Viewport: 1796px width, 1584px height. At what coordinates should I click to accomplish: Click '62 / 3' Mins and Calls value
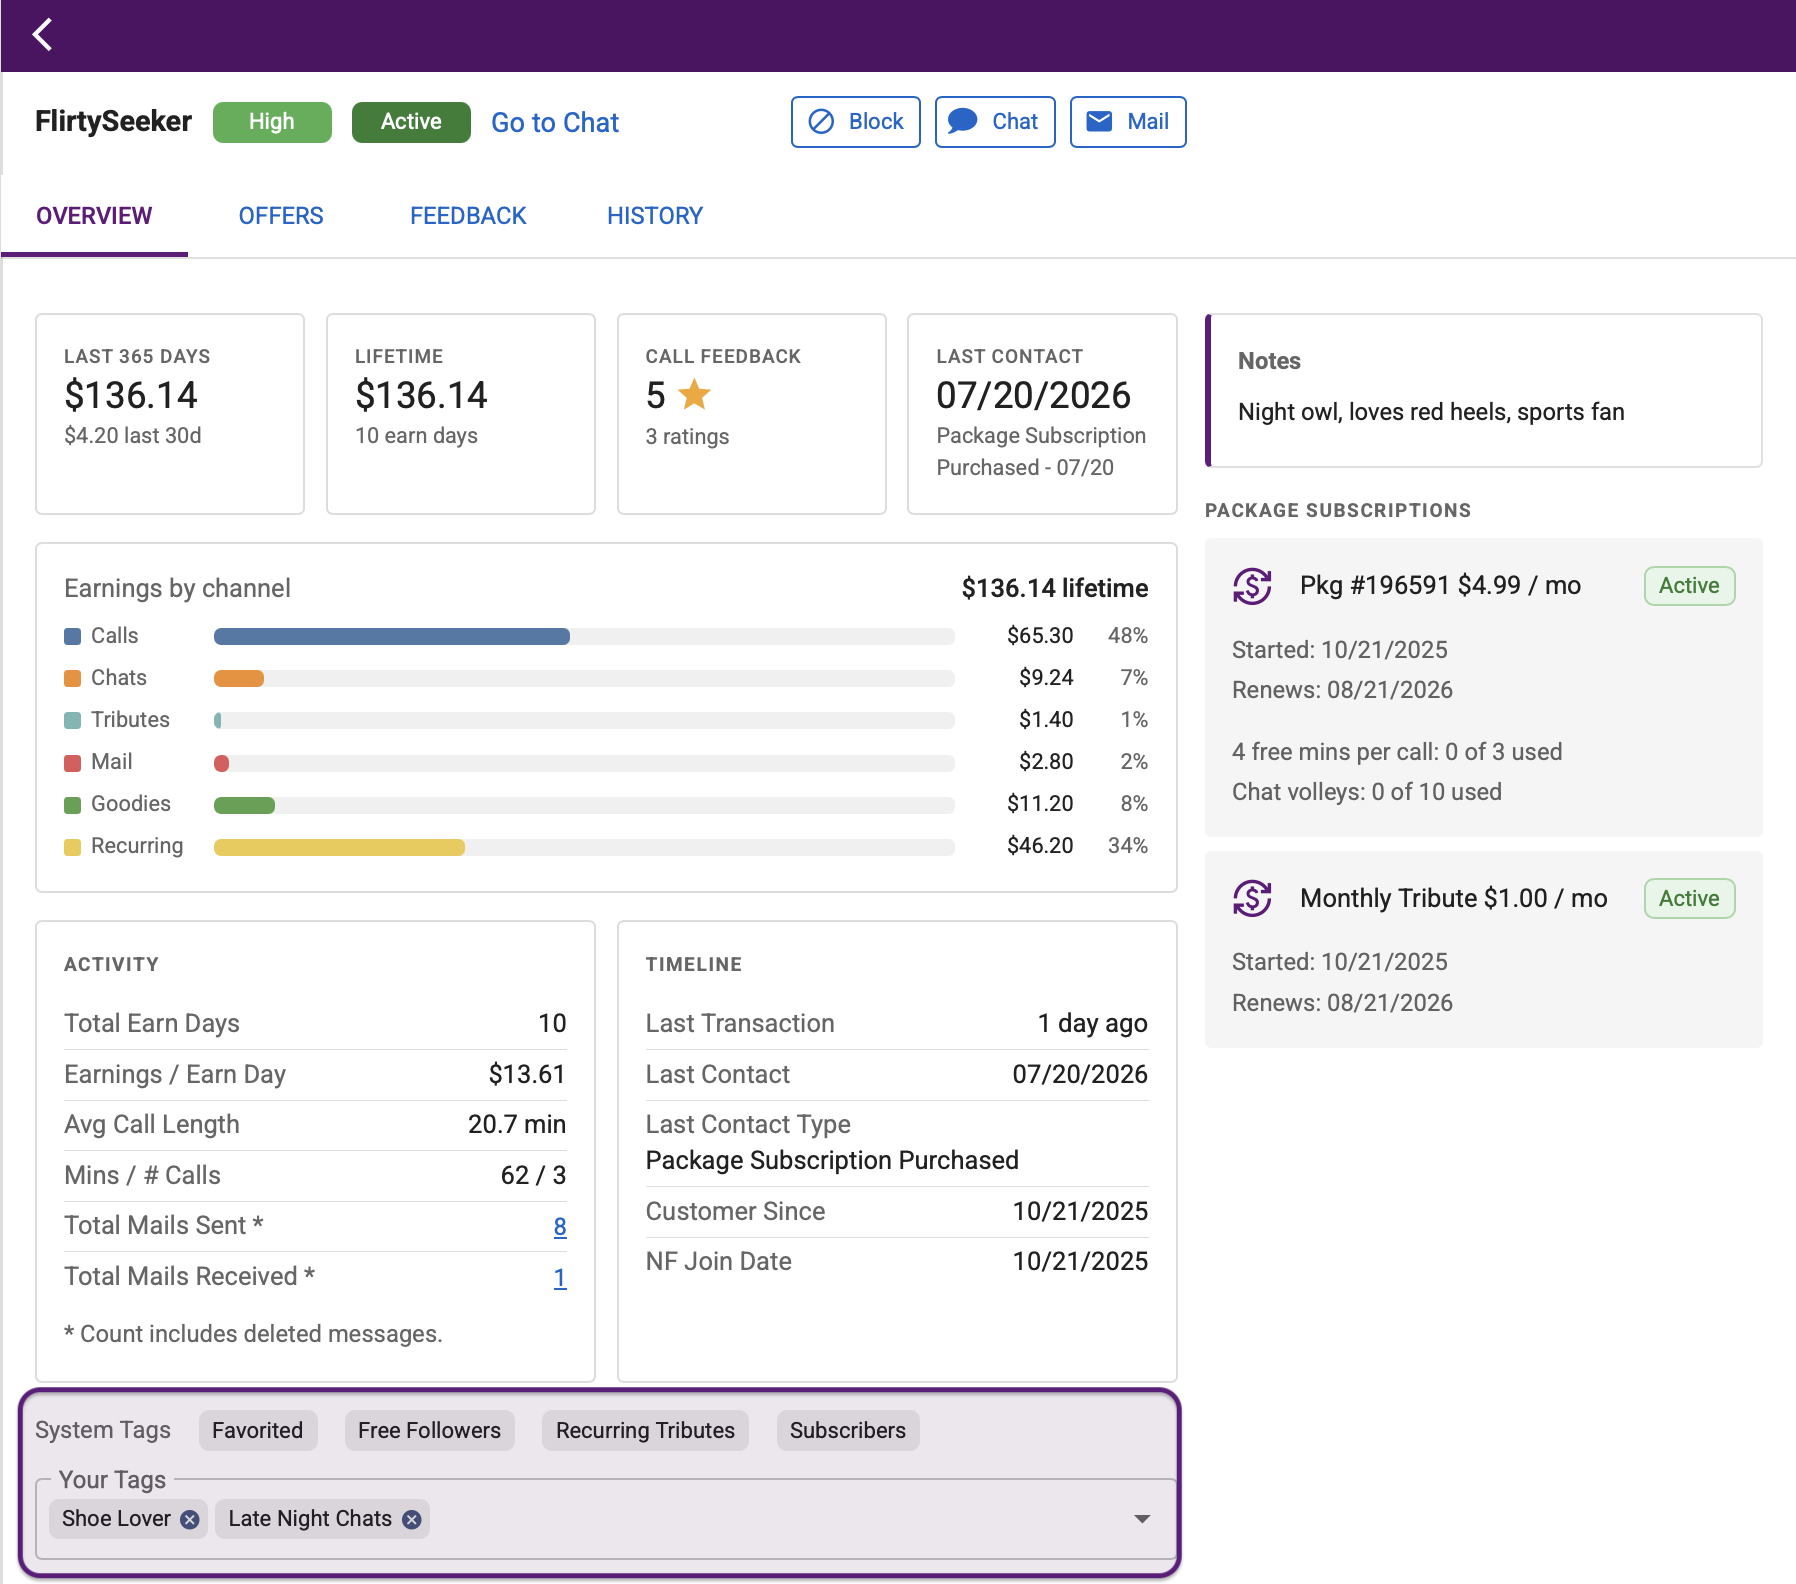[533, 1176]
